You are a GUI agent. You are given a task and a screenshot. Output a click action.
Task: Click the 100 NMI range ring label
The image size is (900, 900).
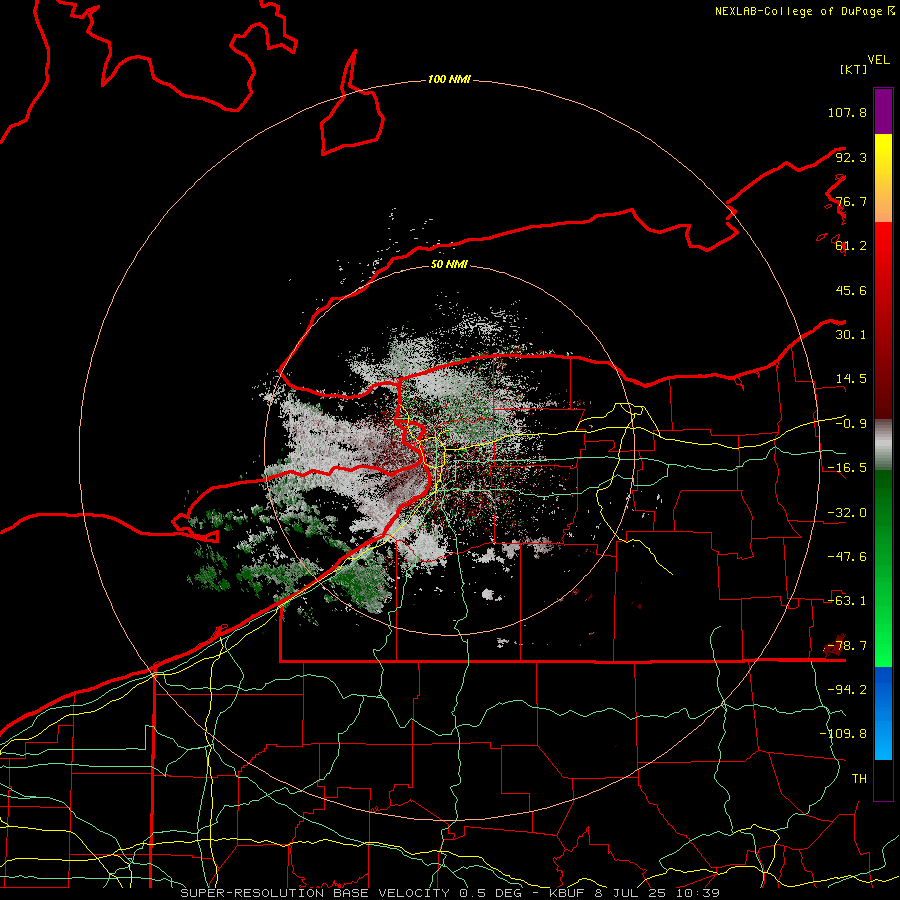449,79
